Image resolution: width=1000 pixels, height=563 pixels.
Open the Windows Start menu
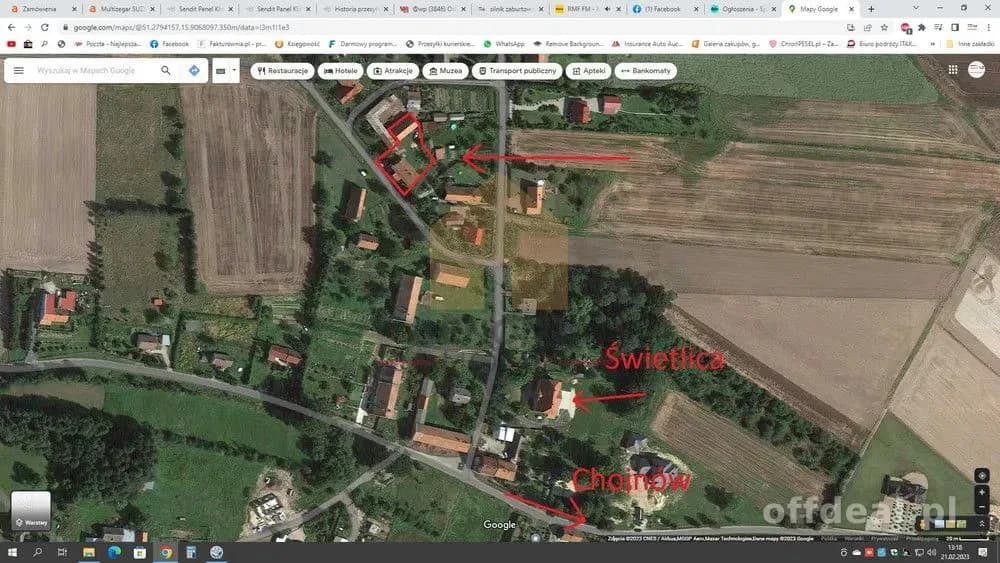11,552
